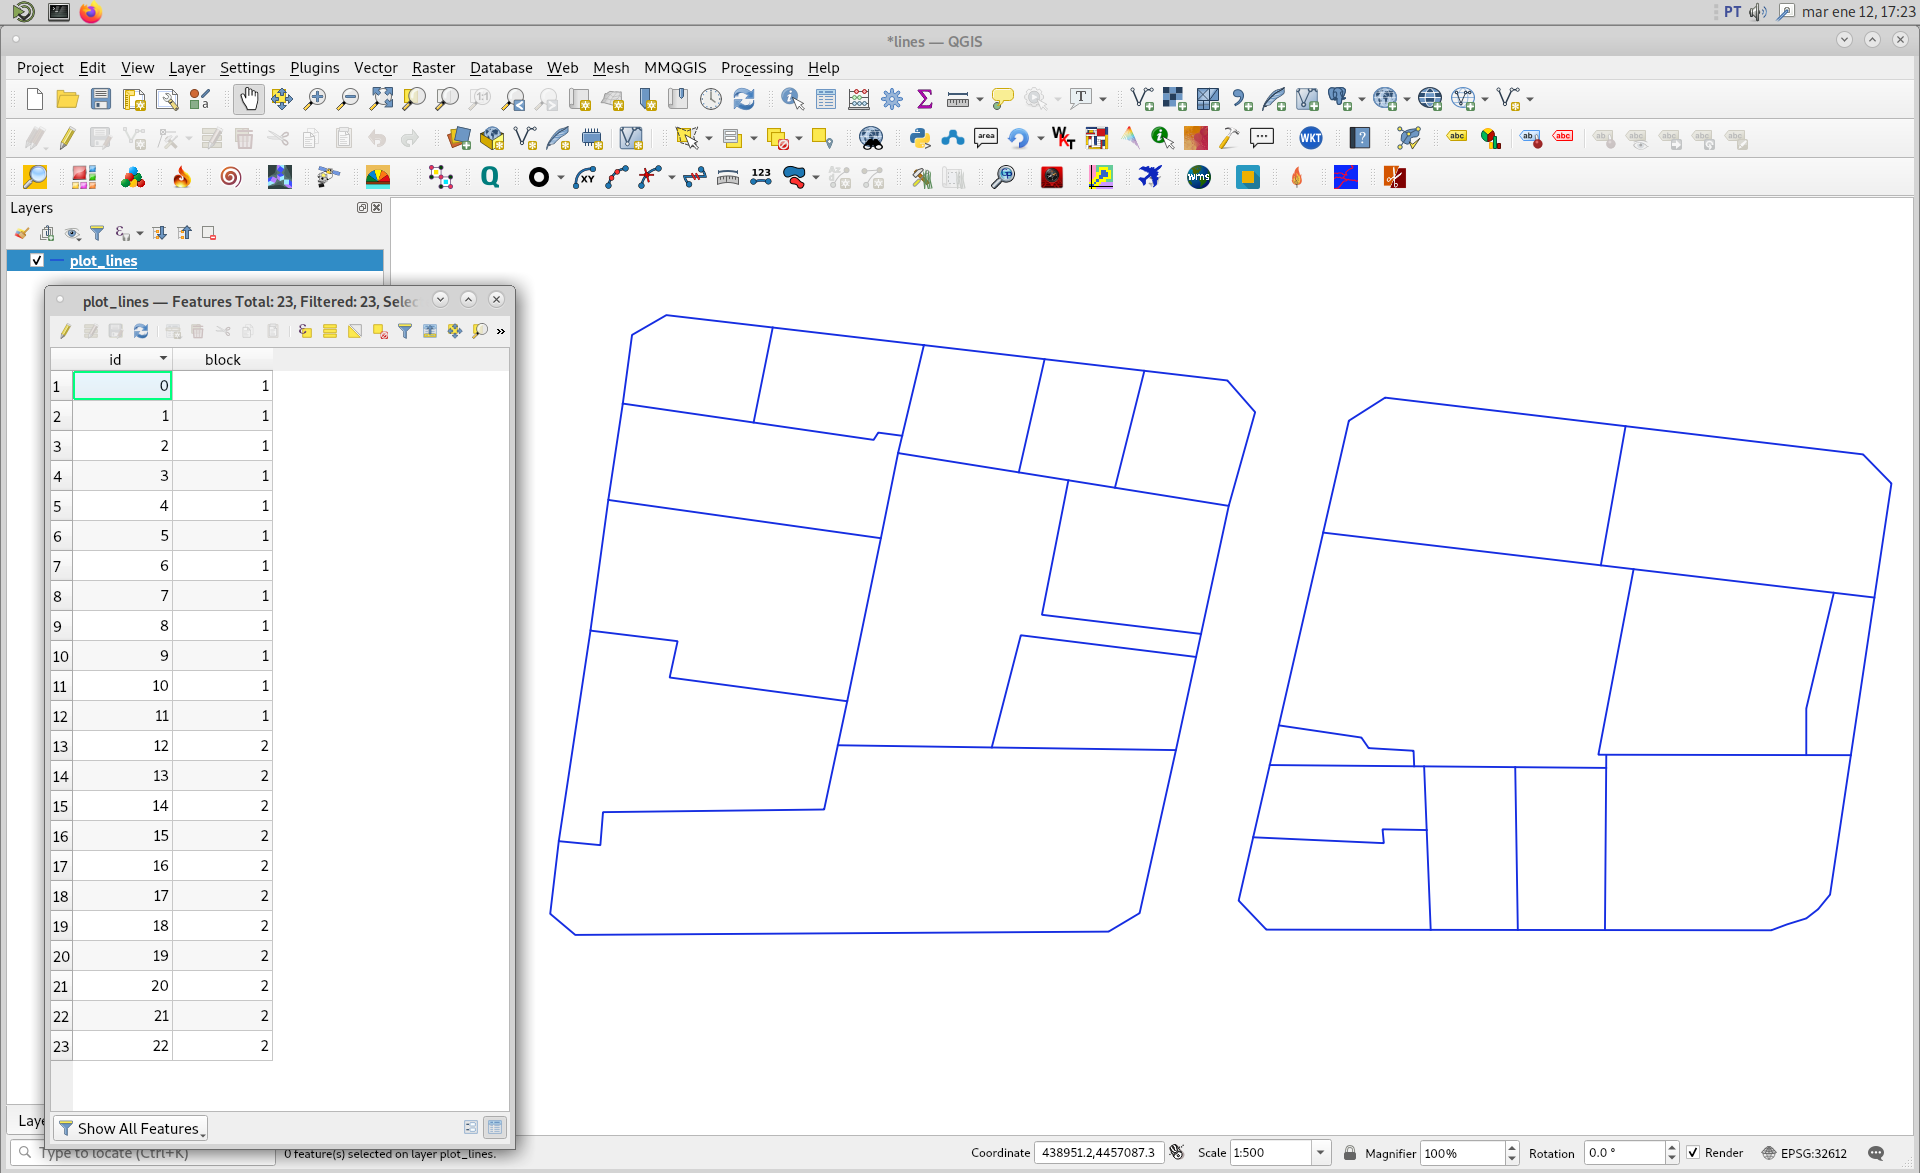1920x1173 pixels.
Task: Click the EPSG:32612 CRS button
Action: pyautogui.click(x=1804, y=1153)
